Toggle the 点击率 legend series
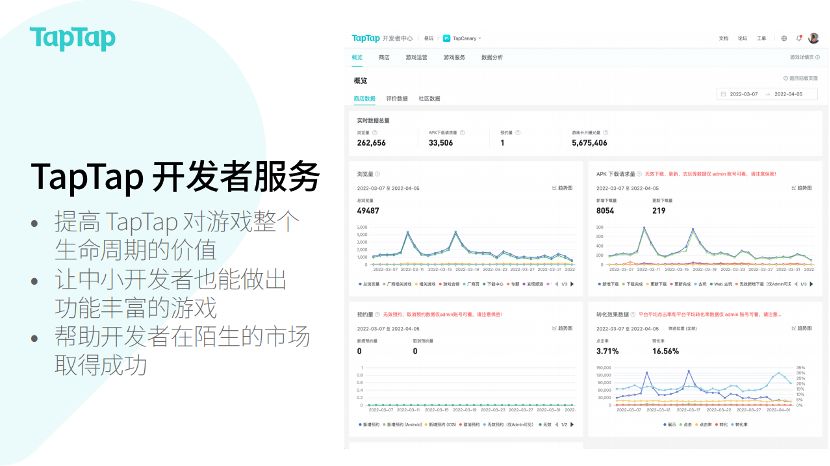 [x=705, y=425]
